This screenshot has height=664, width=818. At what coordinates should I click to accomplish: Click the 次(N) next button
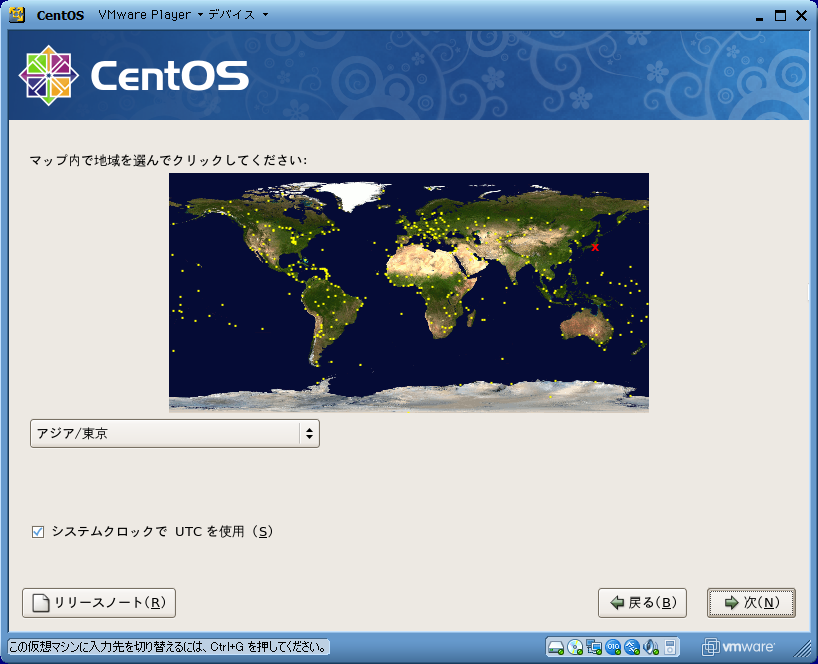coord(751,603)
